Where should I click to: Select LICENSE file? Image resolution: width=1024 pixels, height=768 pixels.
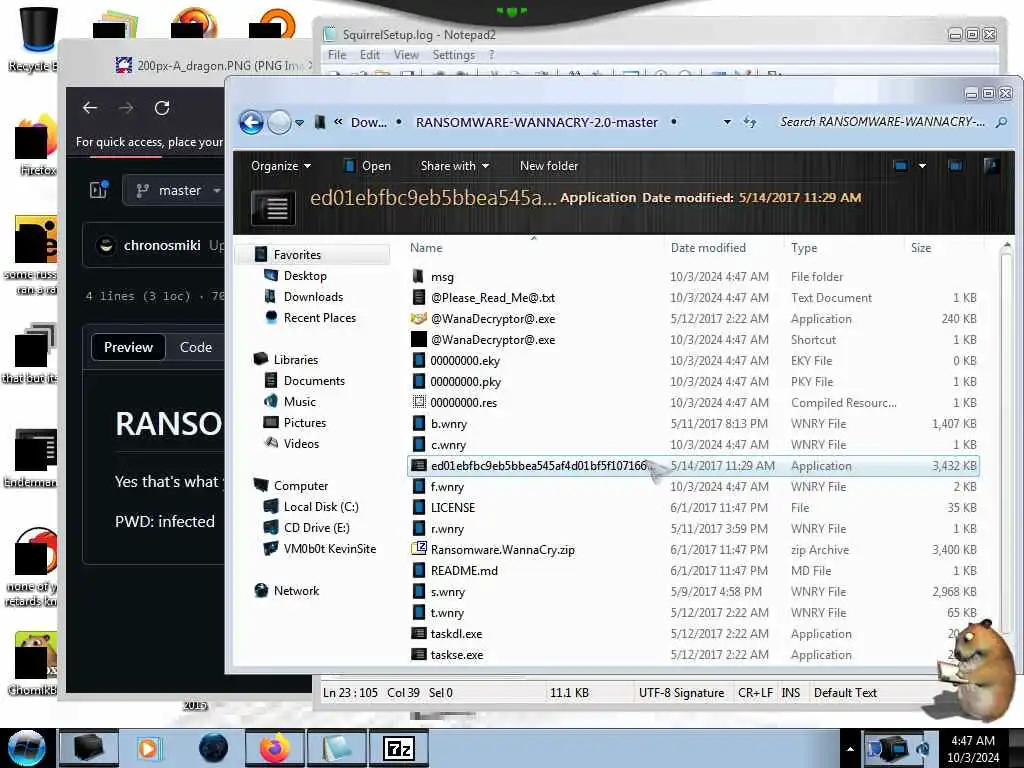coord(453,507)
